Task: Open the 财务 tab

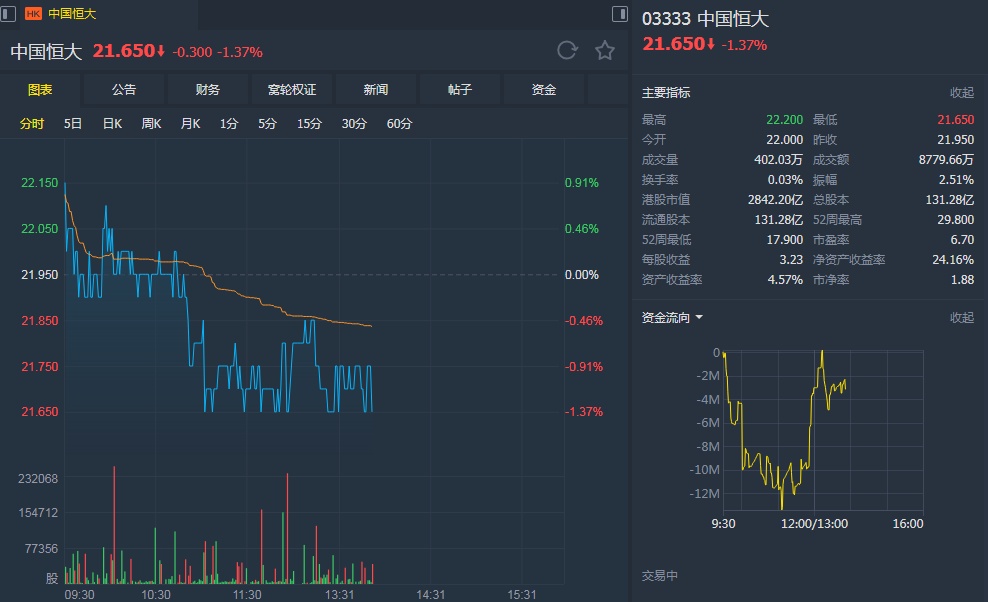Action: pyautogui.click(x=208, y=90)
